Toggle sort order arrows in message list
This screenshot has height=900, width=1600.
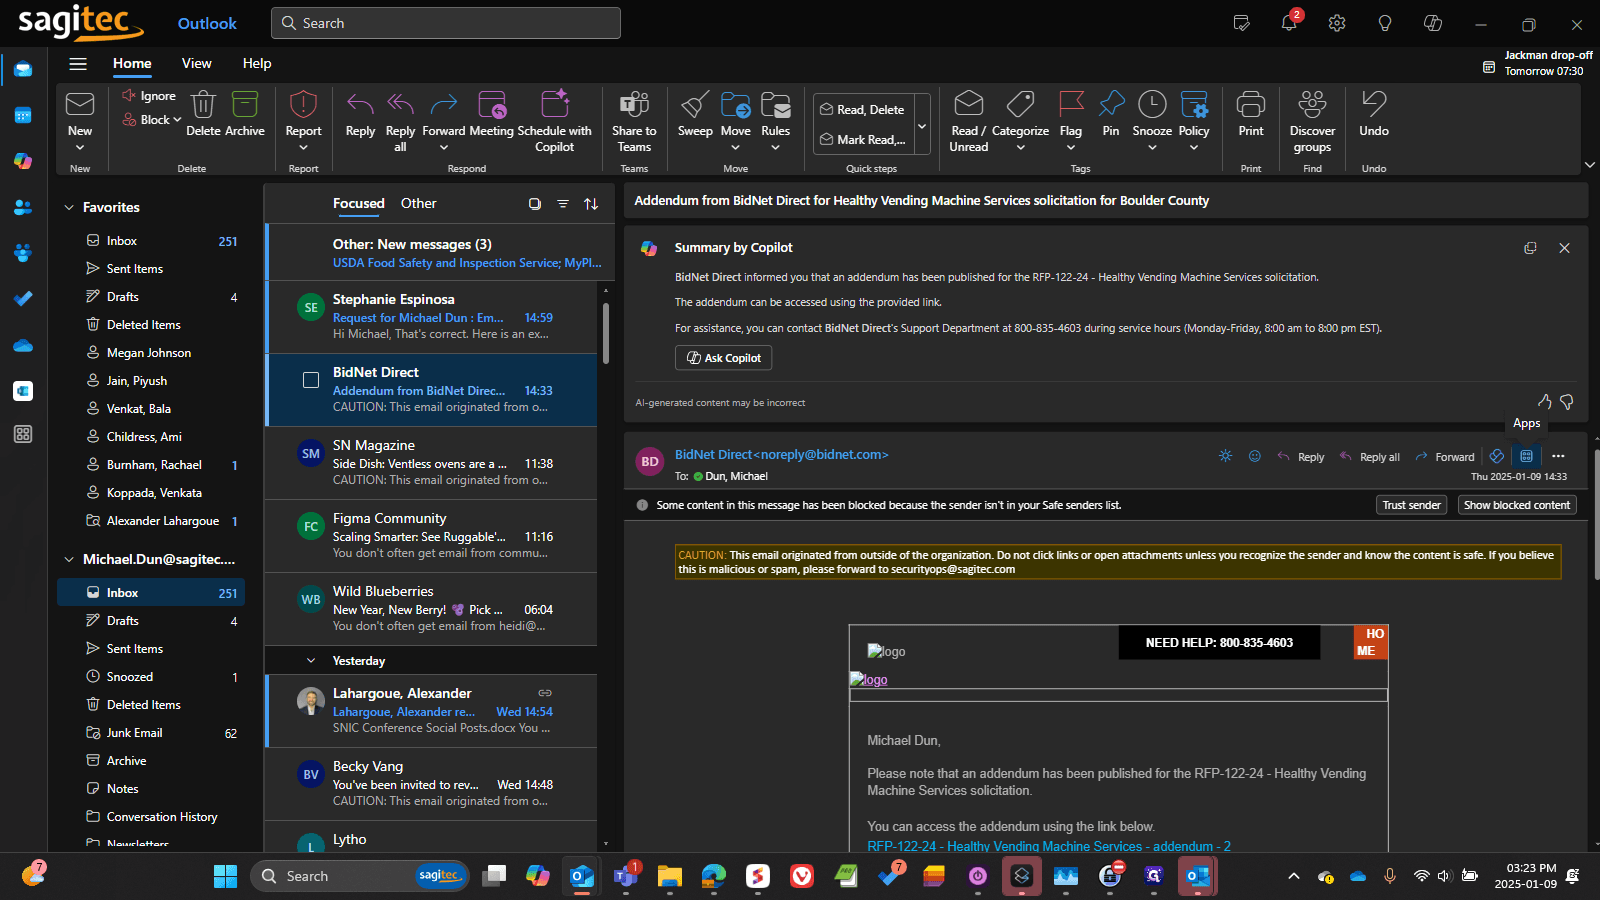pos(591,204)
